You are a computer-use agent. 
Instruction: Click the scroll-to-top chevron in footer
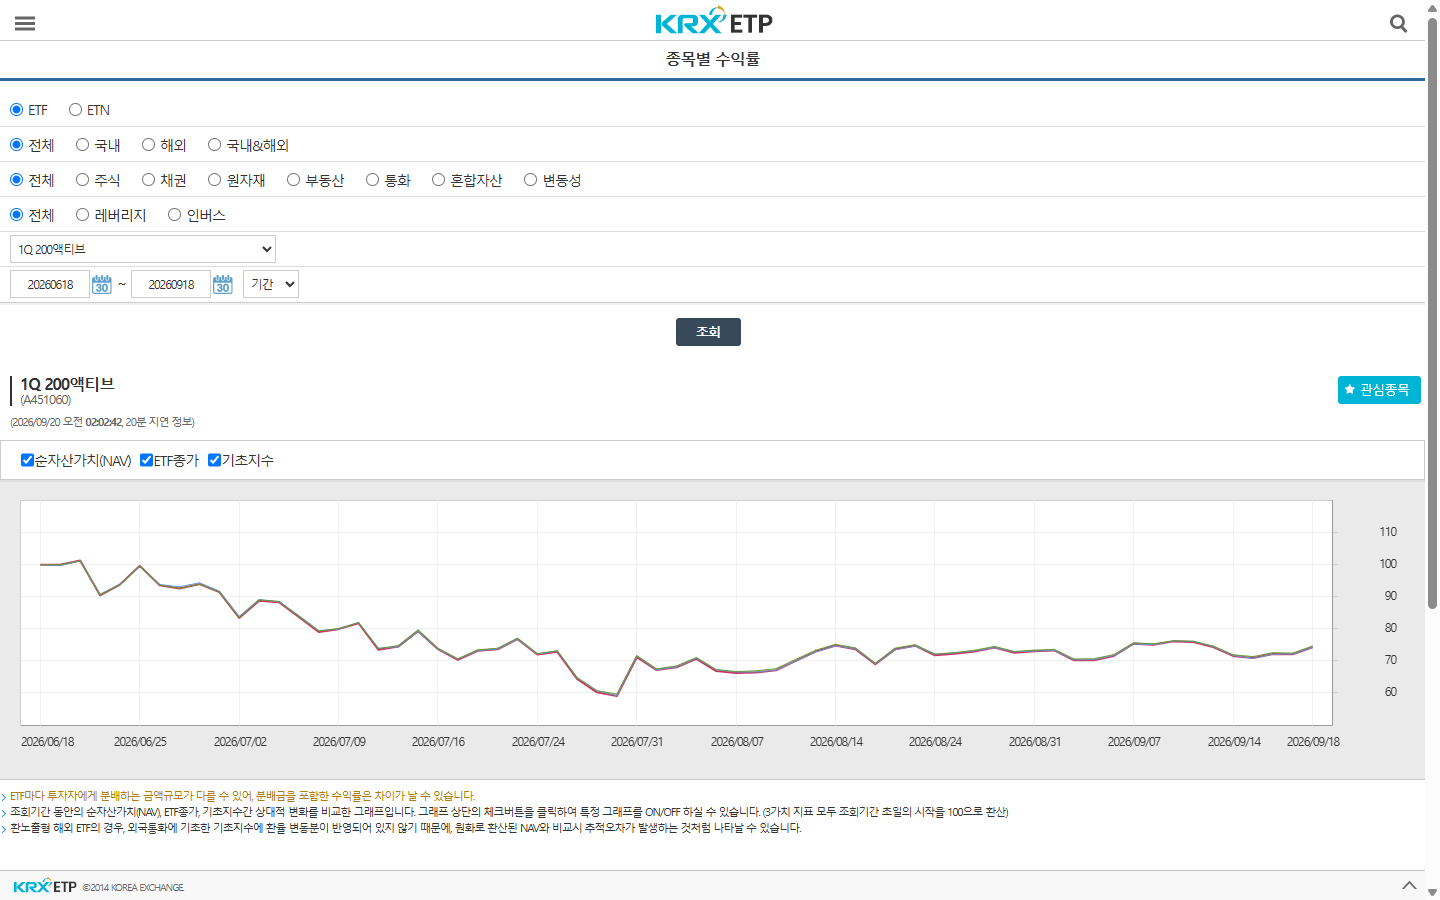coord(1409,885)
